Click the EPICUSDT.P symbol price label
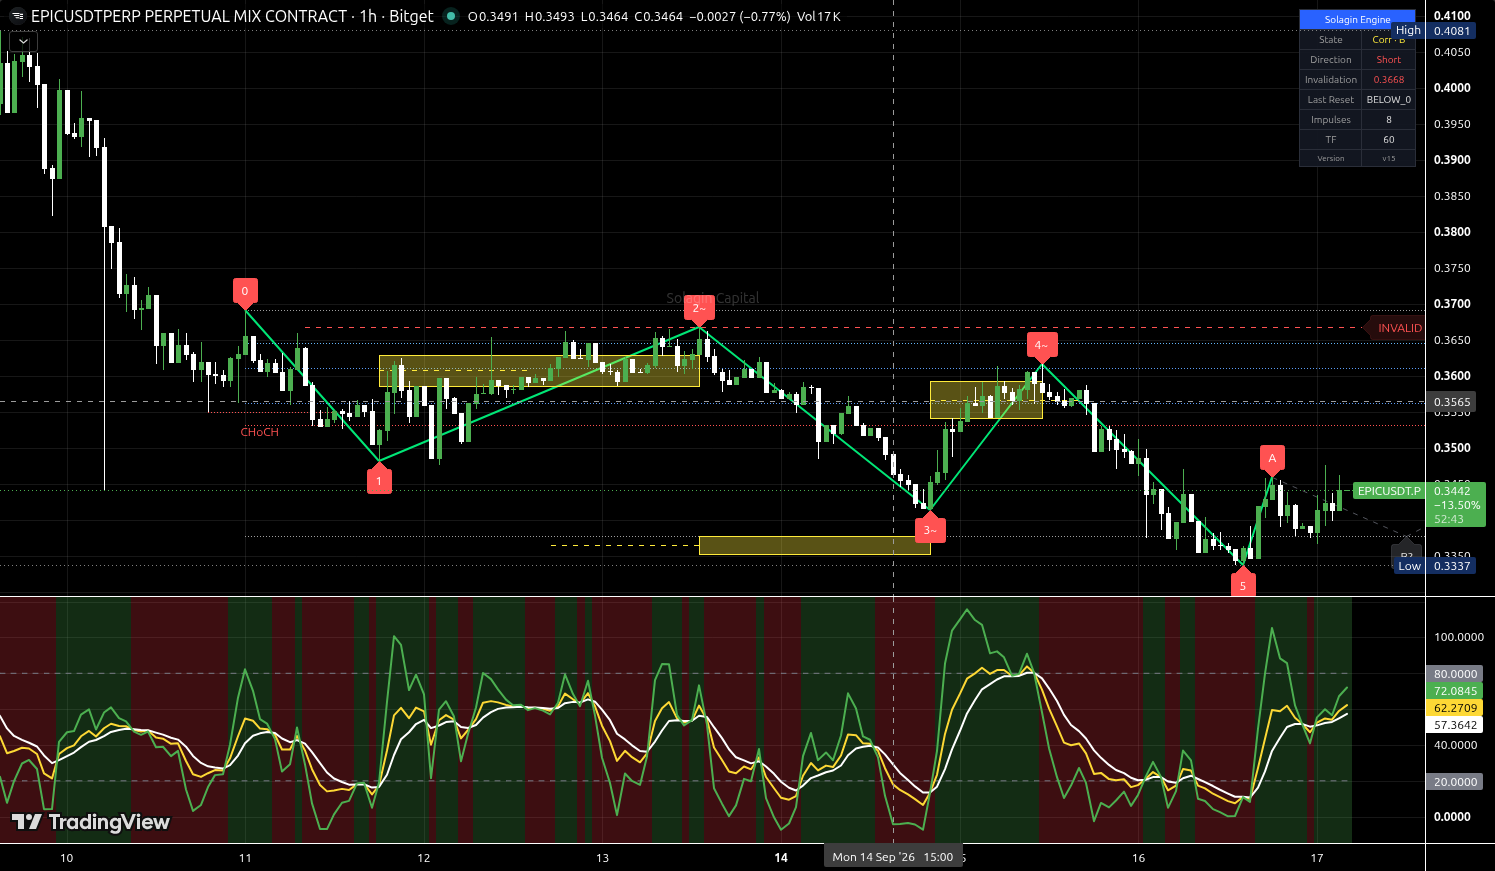The width and height of the screenshot is (1495, 871). click(1388, 491)
